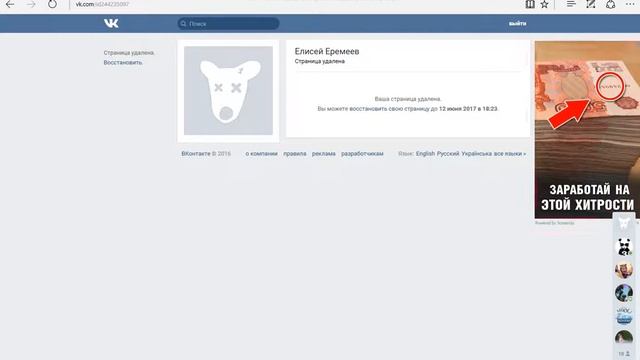Click the dog avatar in chat sidebar
640x360 pixels.
[624, 224]
